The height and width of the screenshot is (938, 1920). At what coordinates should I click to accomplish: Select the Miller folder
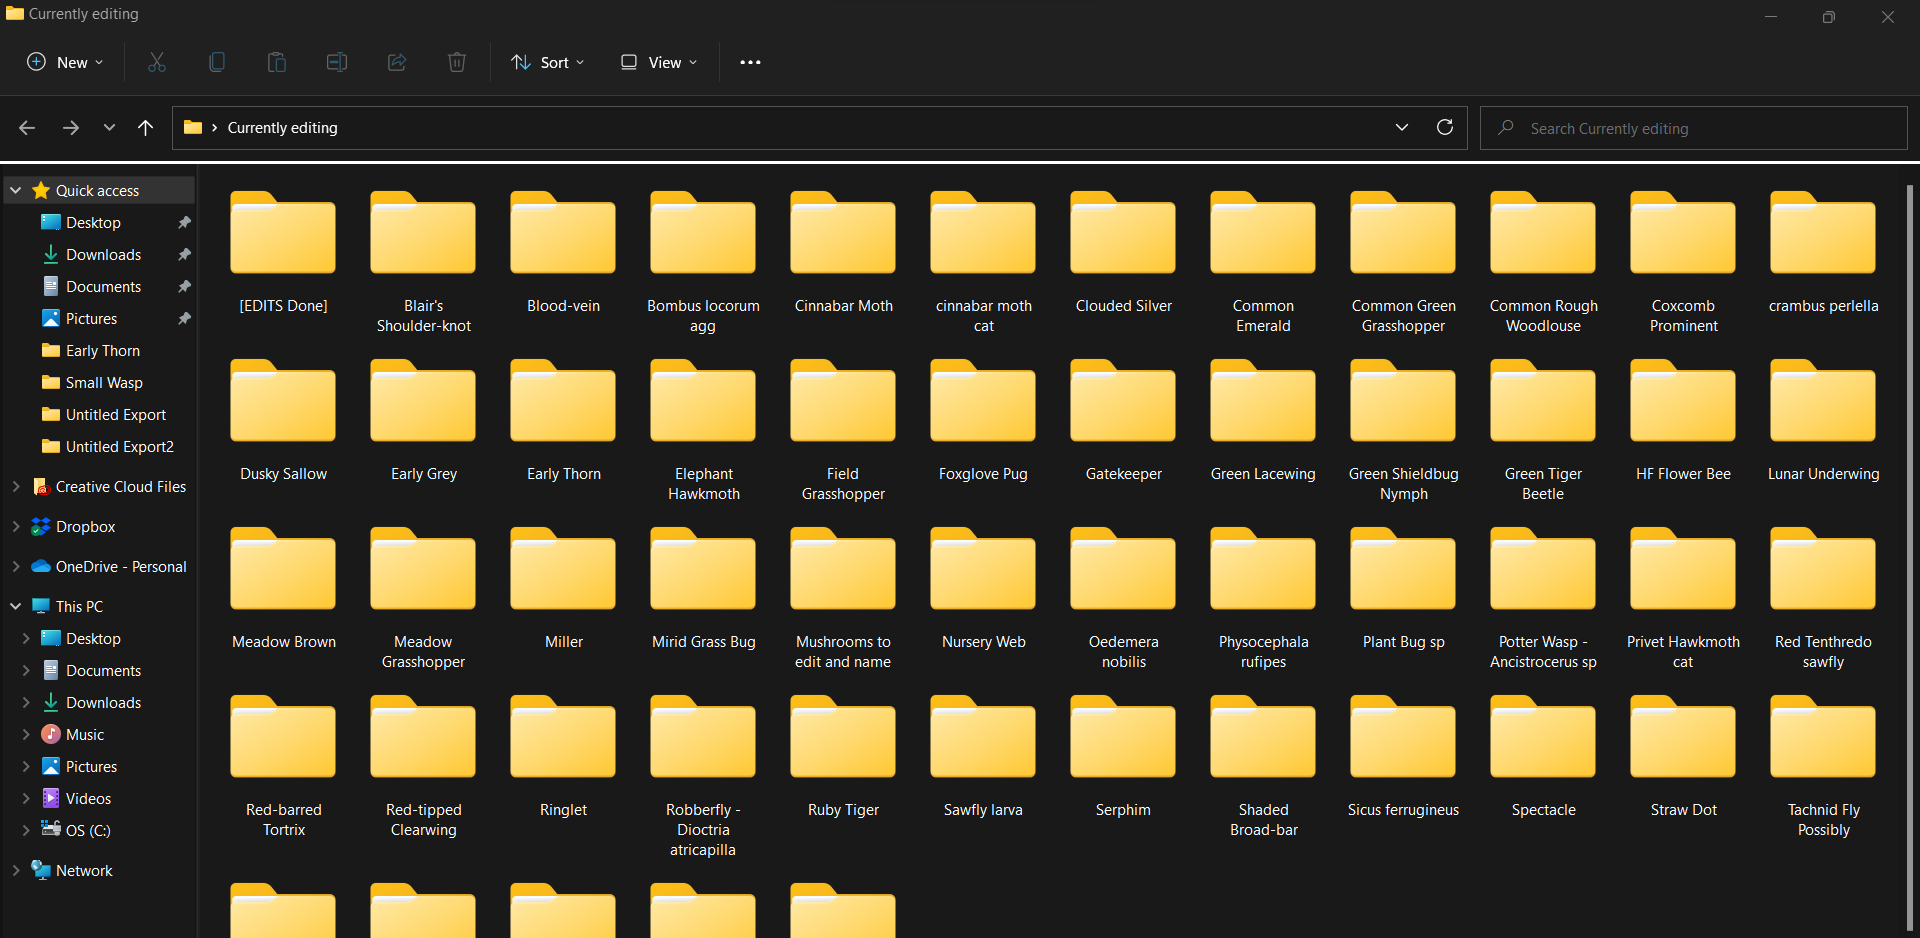[563, 587]
